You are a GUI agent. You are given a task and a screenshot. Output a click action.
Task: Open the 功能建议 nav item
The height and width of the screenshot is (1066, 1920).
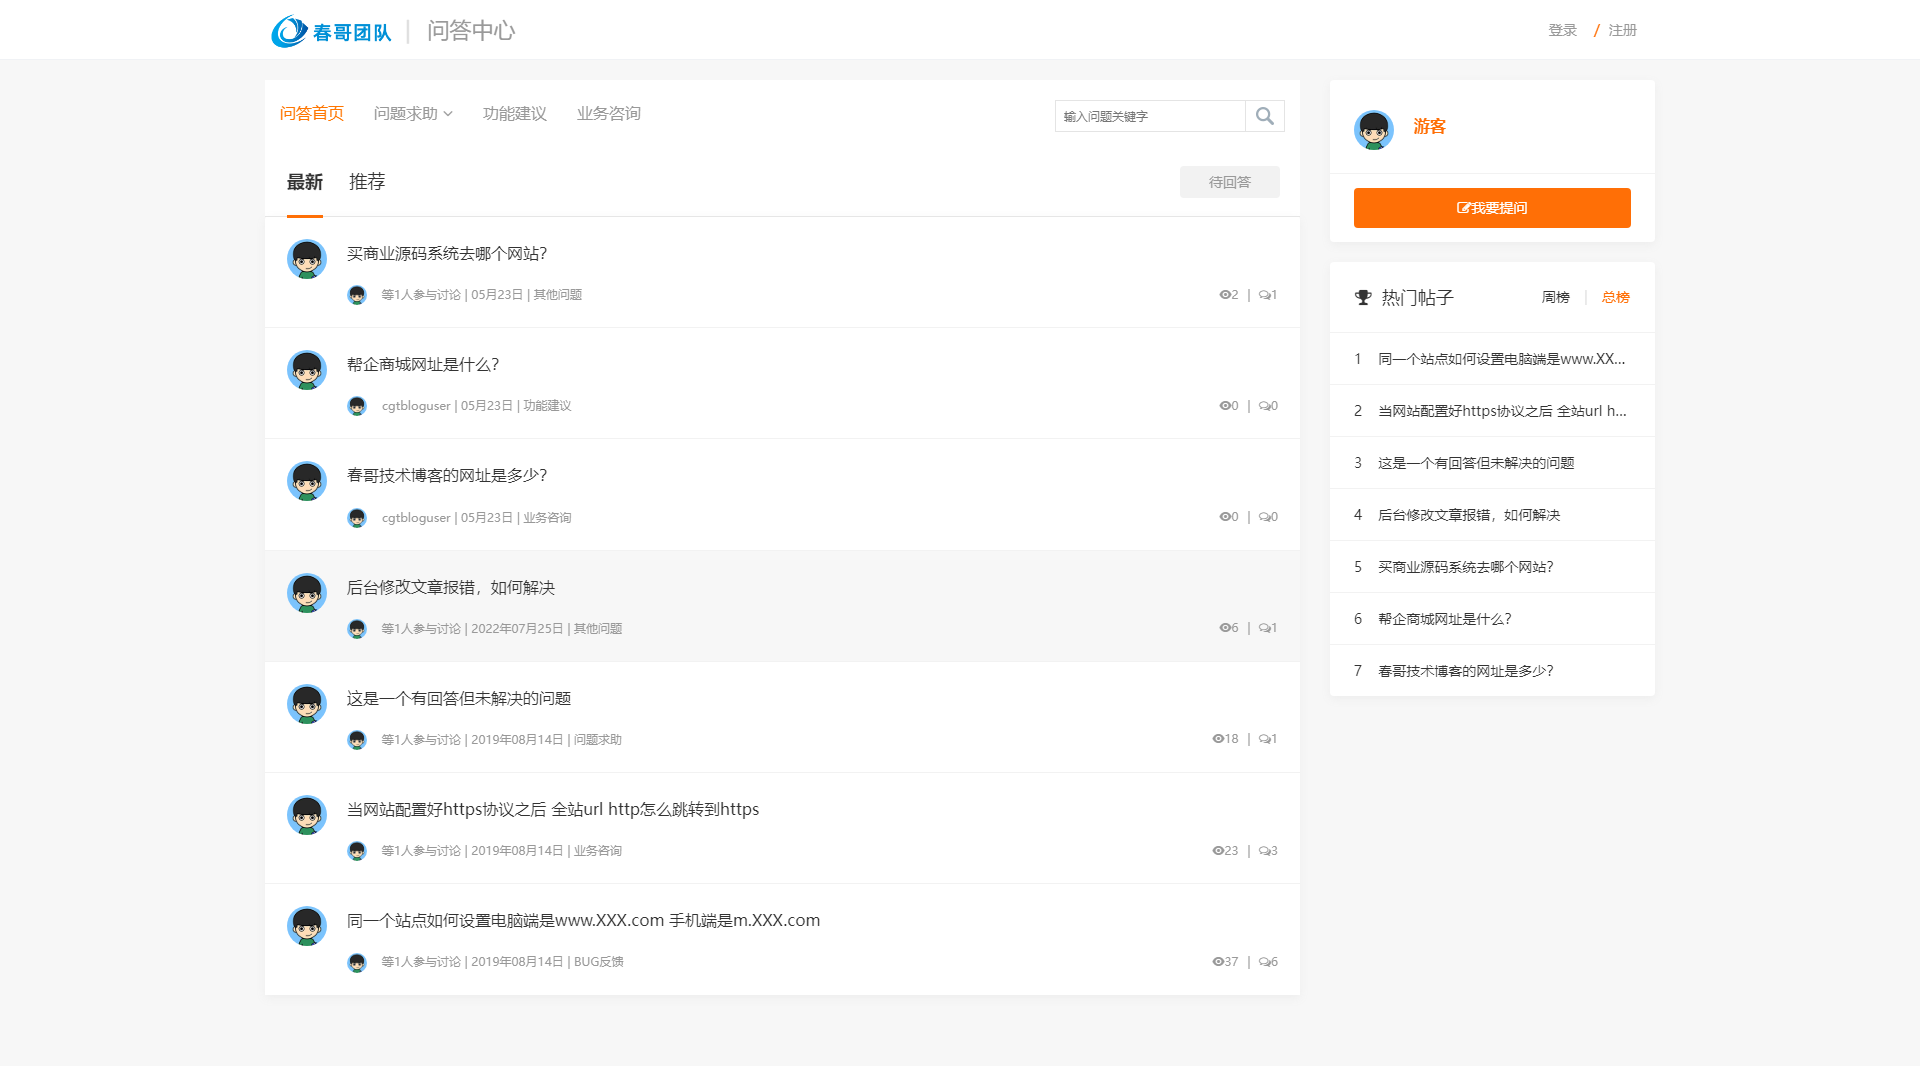[515, 114]
